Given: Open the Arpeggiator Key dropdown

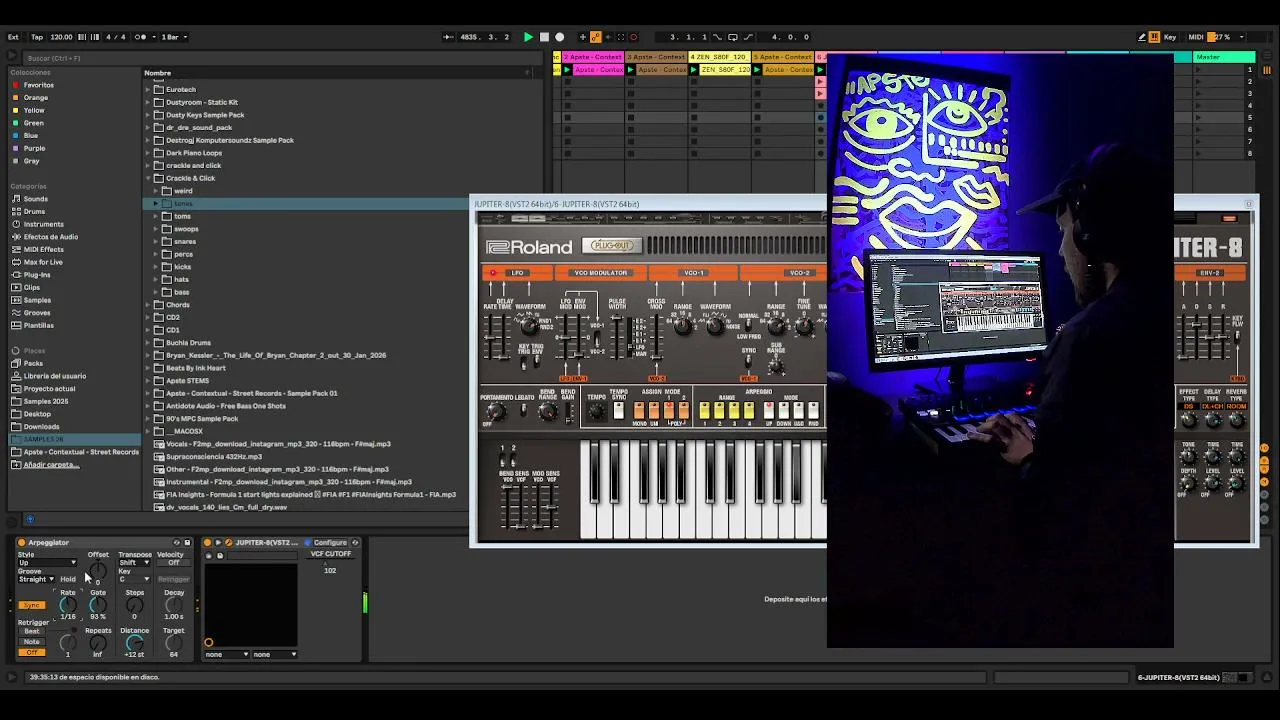Looking at the screenshot, I should (134, 579).
